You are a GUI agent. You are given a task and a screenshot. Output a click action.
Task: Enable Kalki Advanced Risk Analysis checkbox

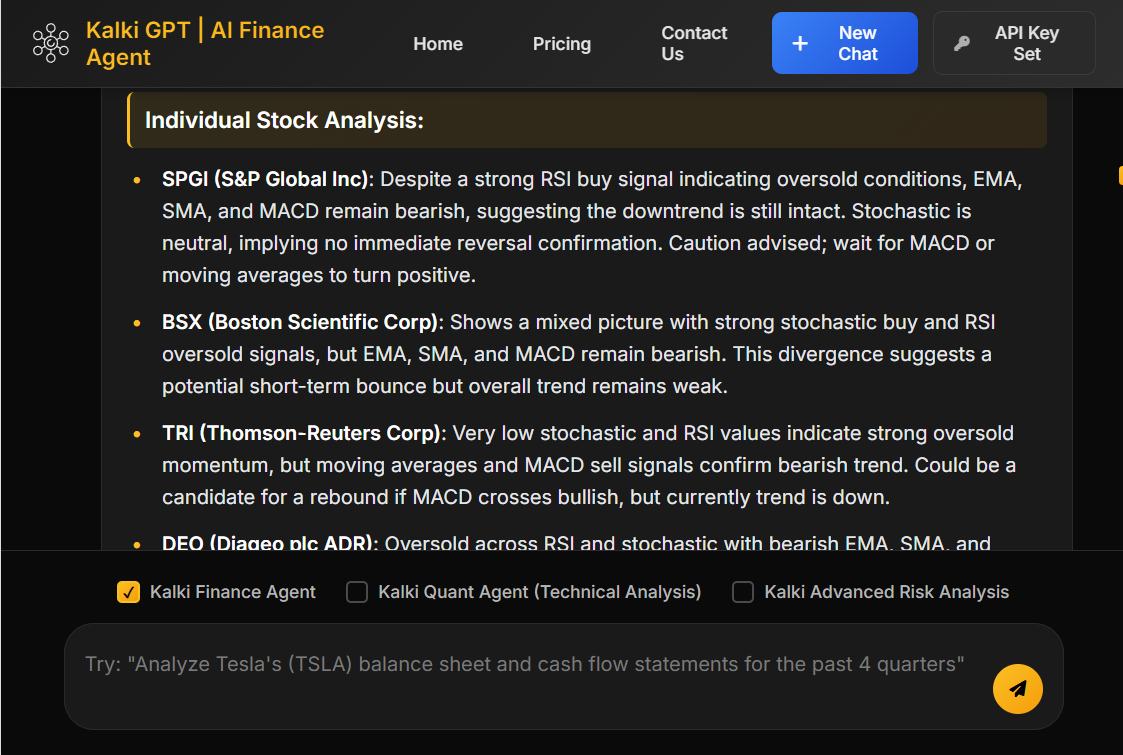(743, 592)
